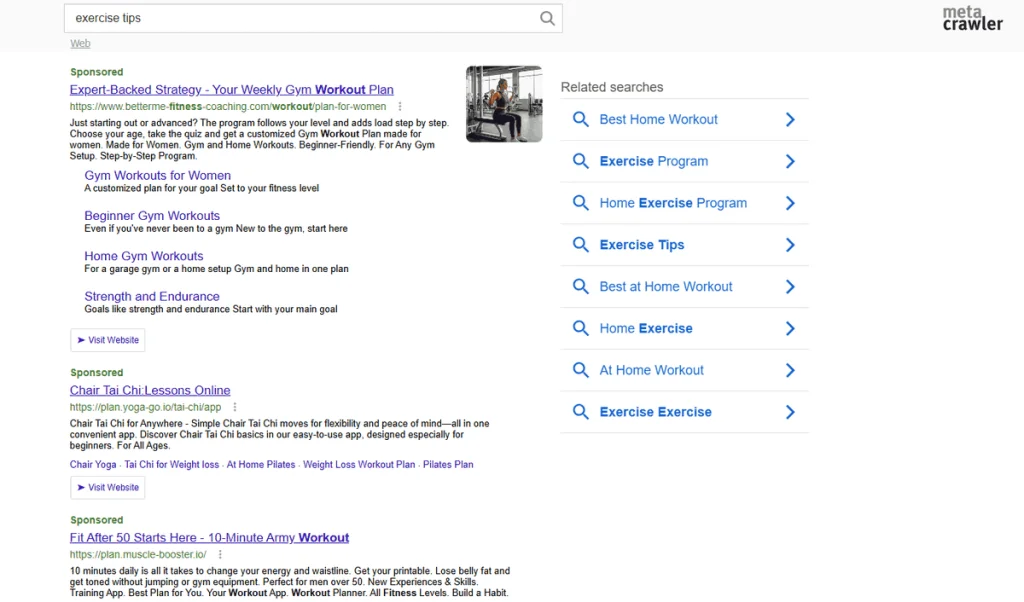Search related term Home Exercise

tap(646, 328)
